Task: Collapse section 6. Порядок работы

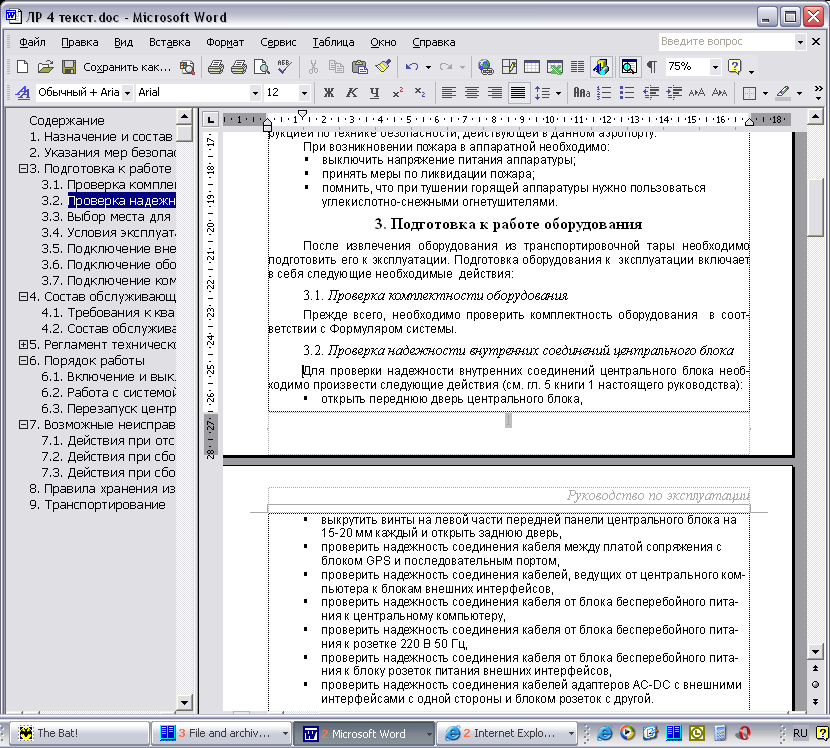Action: (x=23, y=361)
